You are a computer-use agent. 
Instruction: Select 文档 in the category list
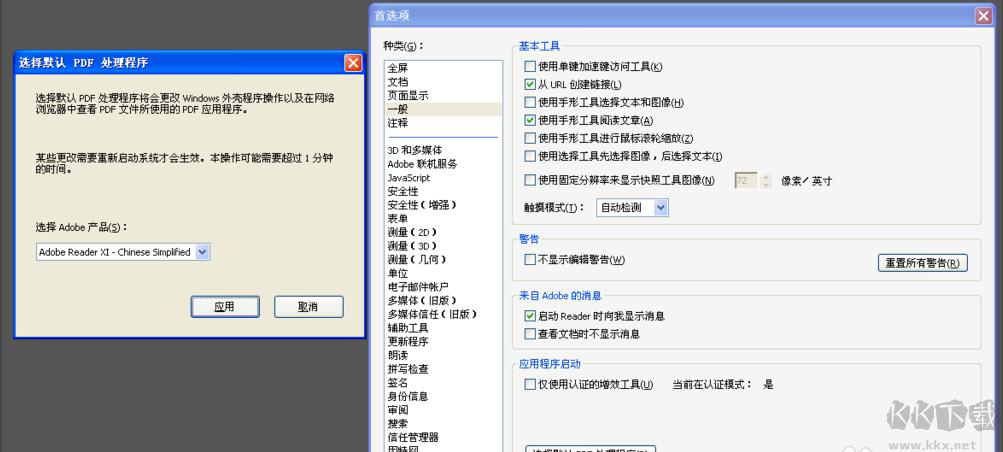point(397,82)
